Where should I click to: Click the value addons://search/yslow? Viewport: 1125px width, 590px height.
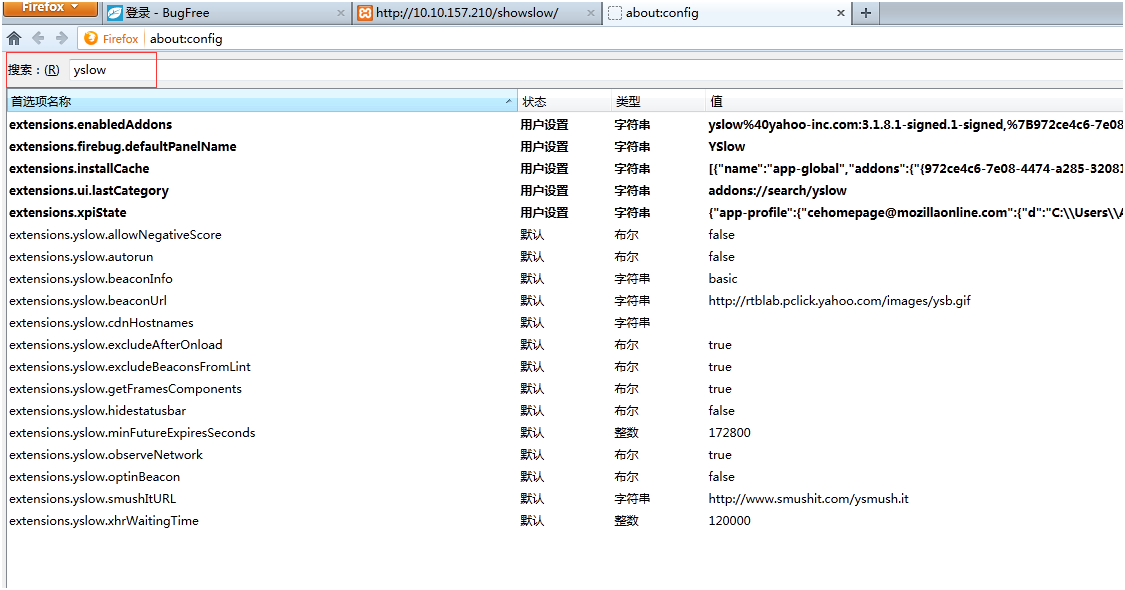(777, 190)
